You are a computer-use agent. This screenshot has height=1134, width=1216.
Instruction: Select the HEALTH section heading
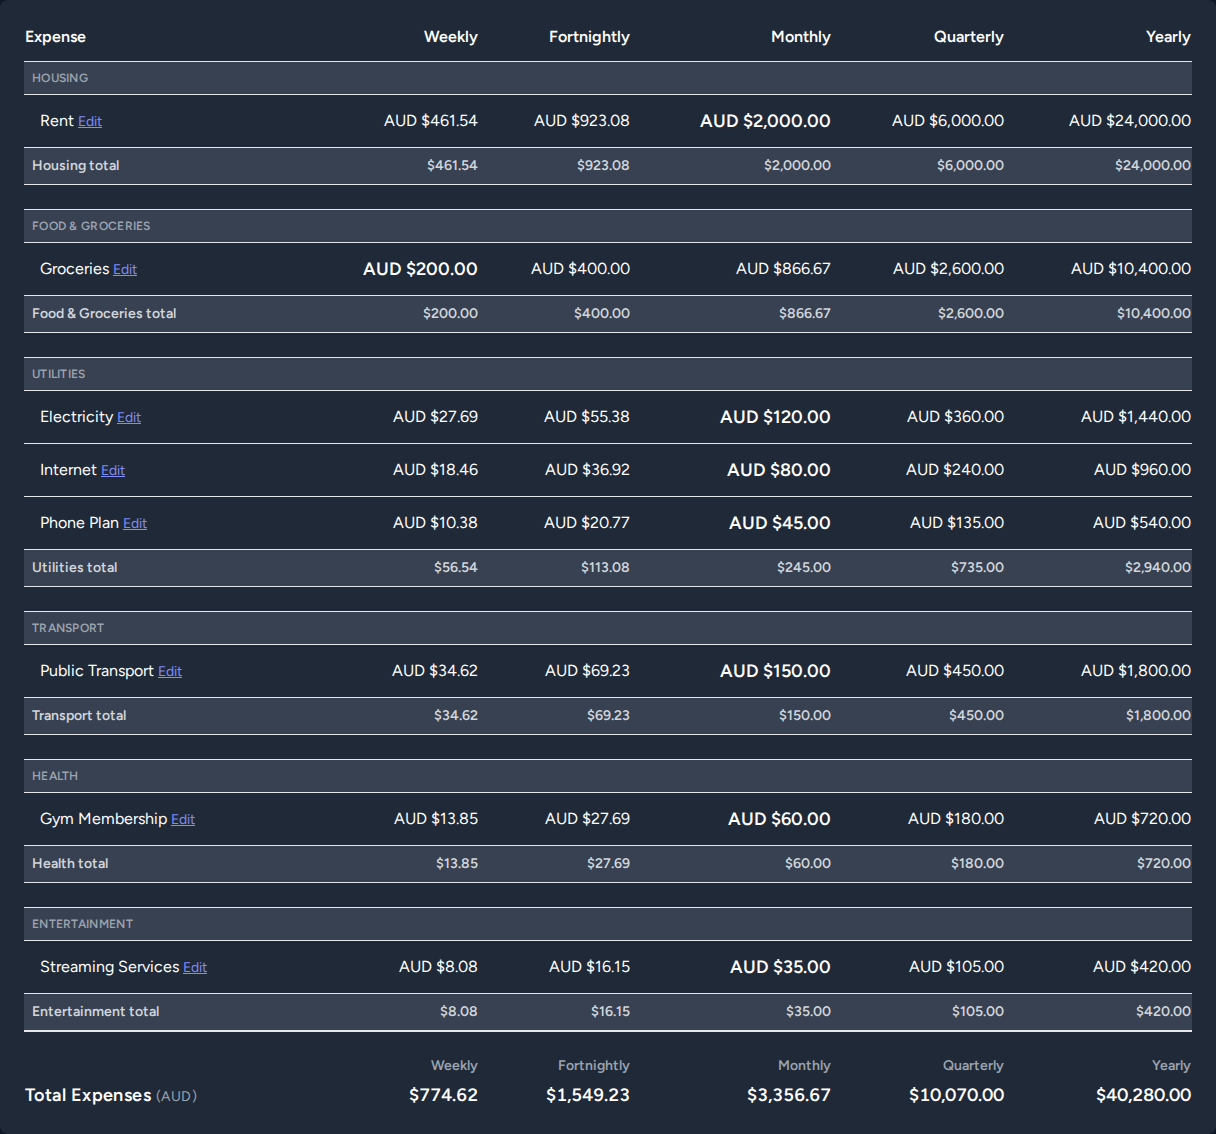pyautogui.click(x=55, y=776)
